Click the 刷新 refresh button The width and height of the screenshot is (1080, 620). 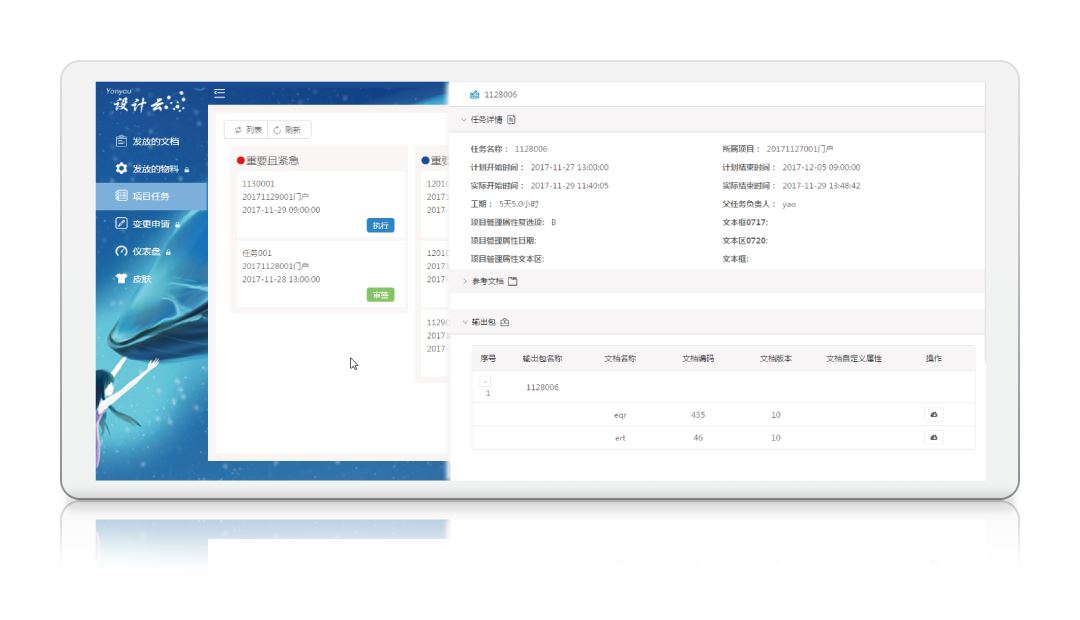pos(287,130)
